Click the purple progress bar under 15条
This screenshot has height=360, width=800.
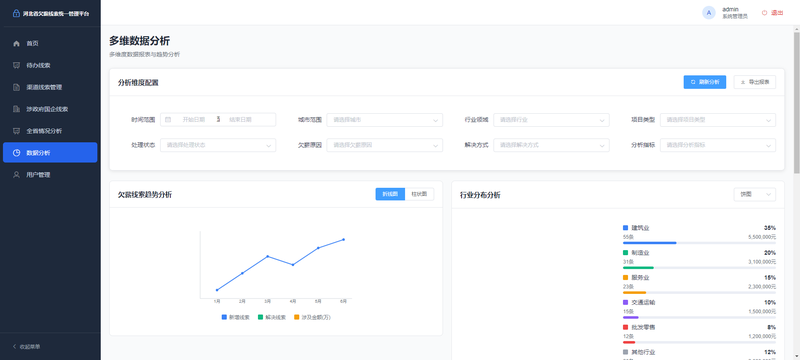pos(631,317)
